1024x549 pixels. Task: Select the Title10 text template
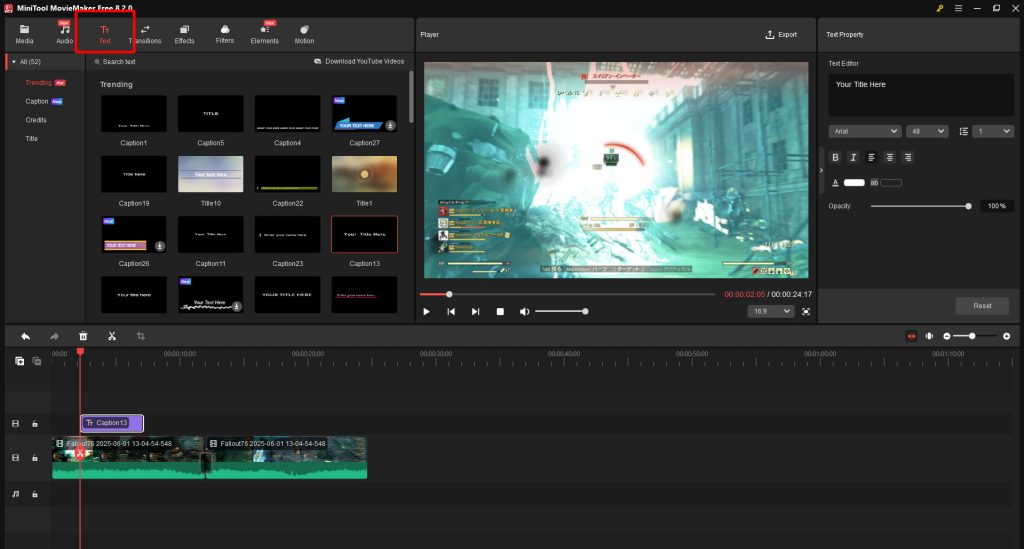[210, 174]
